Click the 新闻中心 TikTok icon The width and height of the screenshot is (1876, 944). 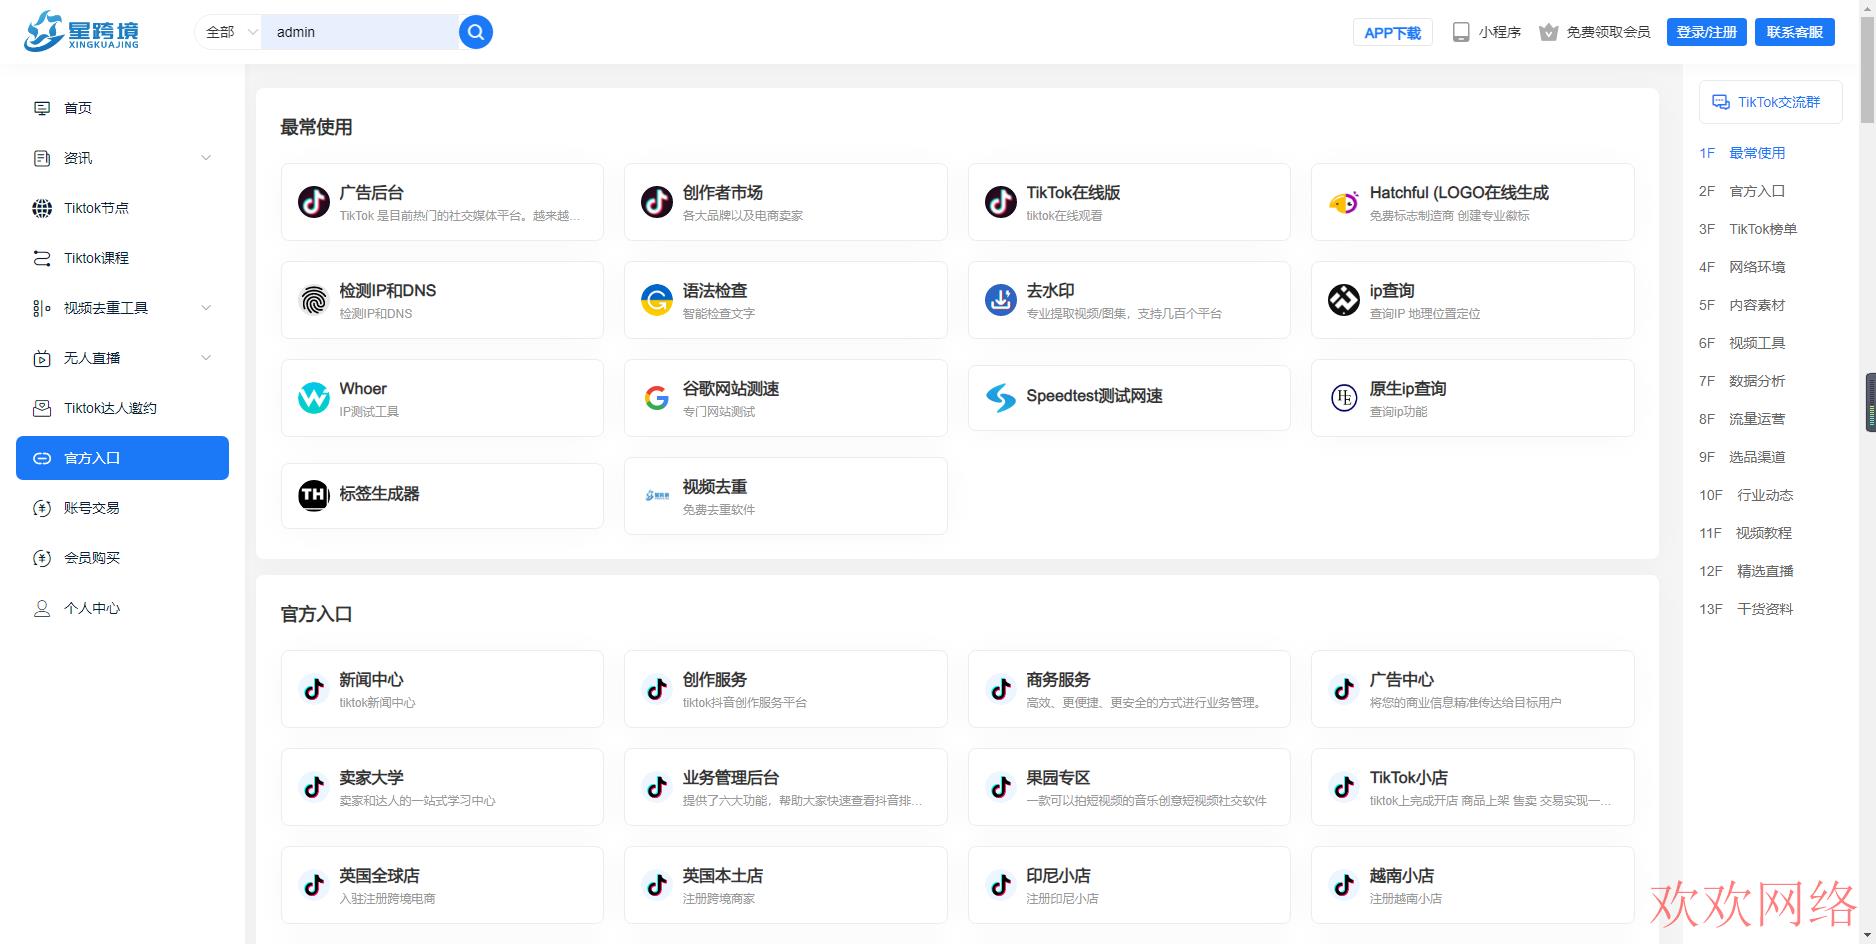(x=314, y=689)
